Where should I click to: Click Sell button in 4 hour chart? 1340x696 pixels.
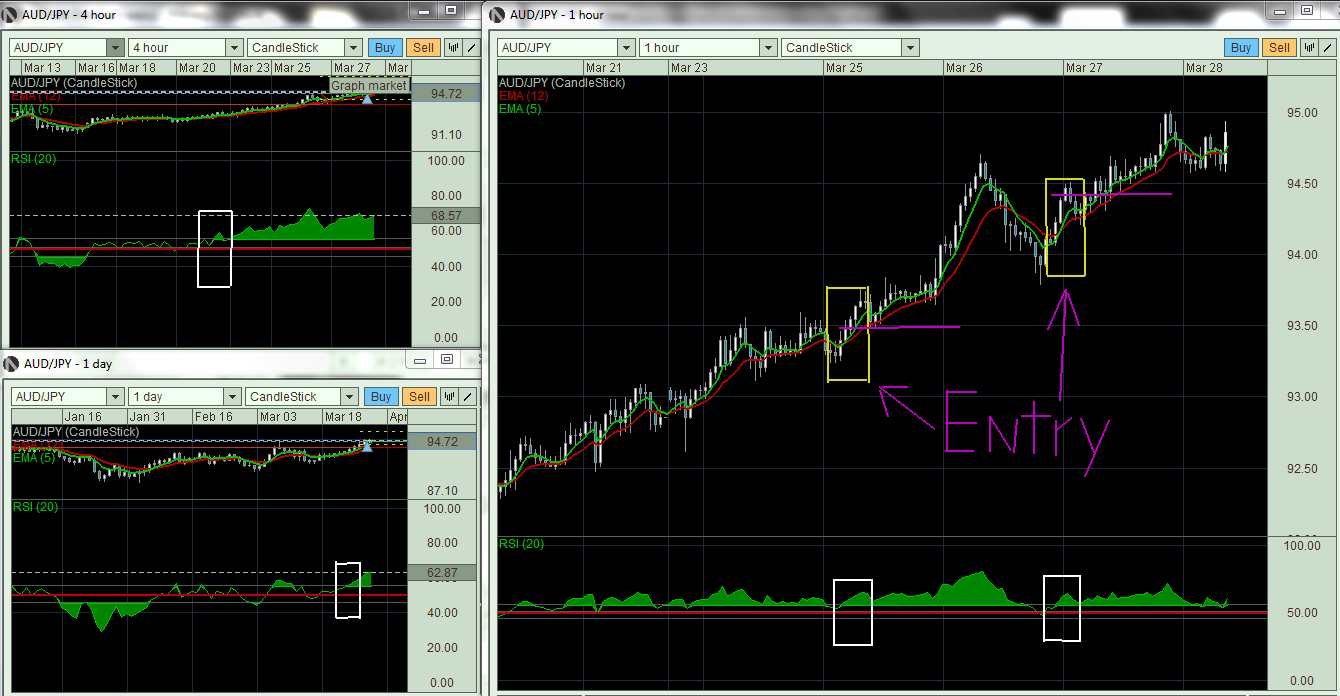coord(424,47)
